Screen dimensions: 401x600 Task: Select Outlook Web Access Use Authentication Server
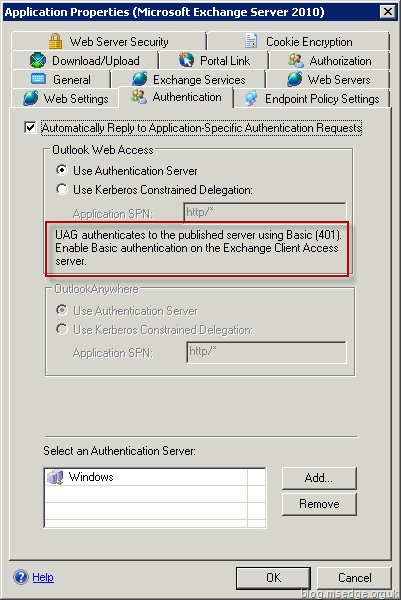pos(62,170)
